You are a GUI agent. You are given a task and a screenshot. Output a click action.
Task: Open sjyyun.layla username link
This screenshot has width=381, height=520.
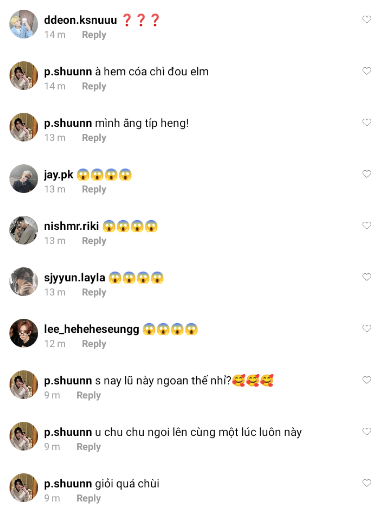pyautogui.click(x=75, y=278)
